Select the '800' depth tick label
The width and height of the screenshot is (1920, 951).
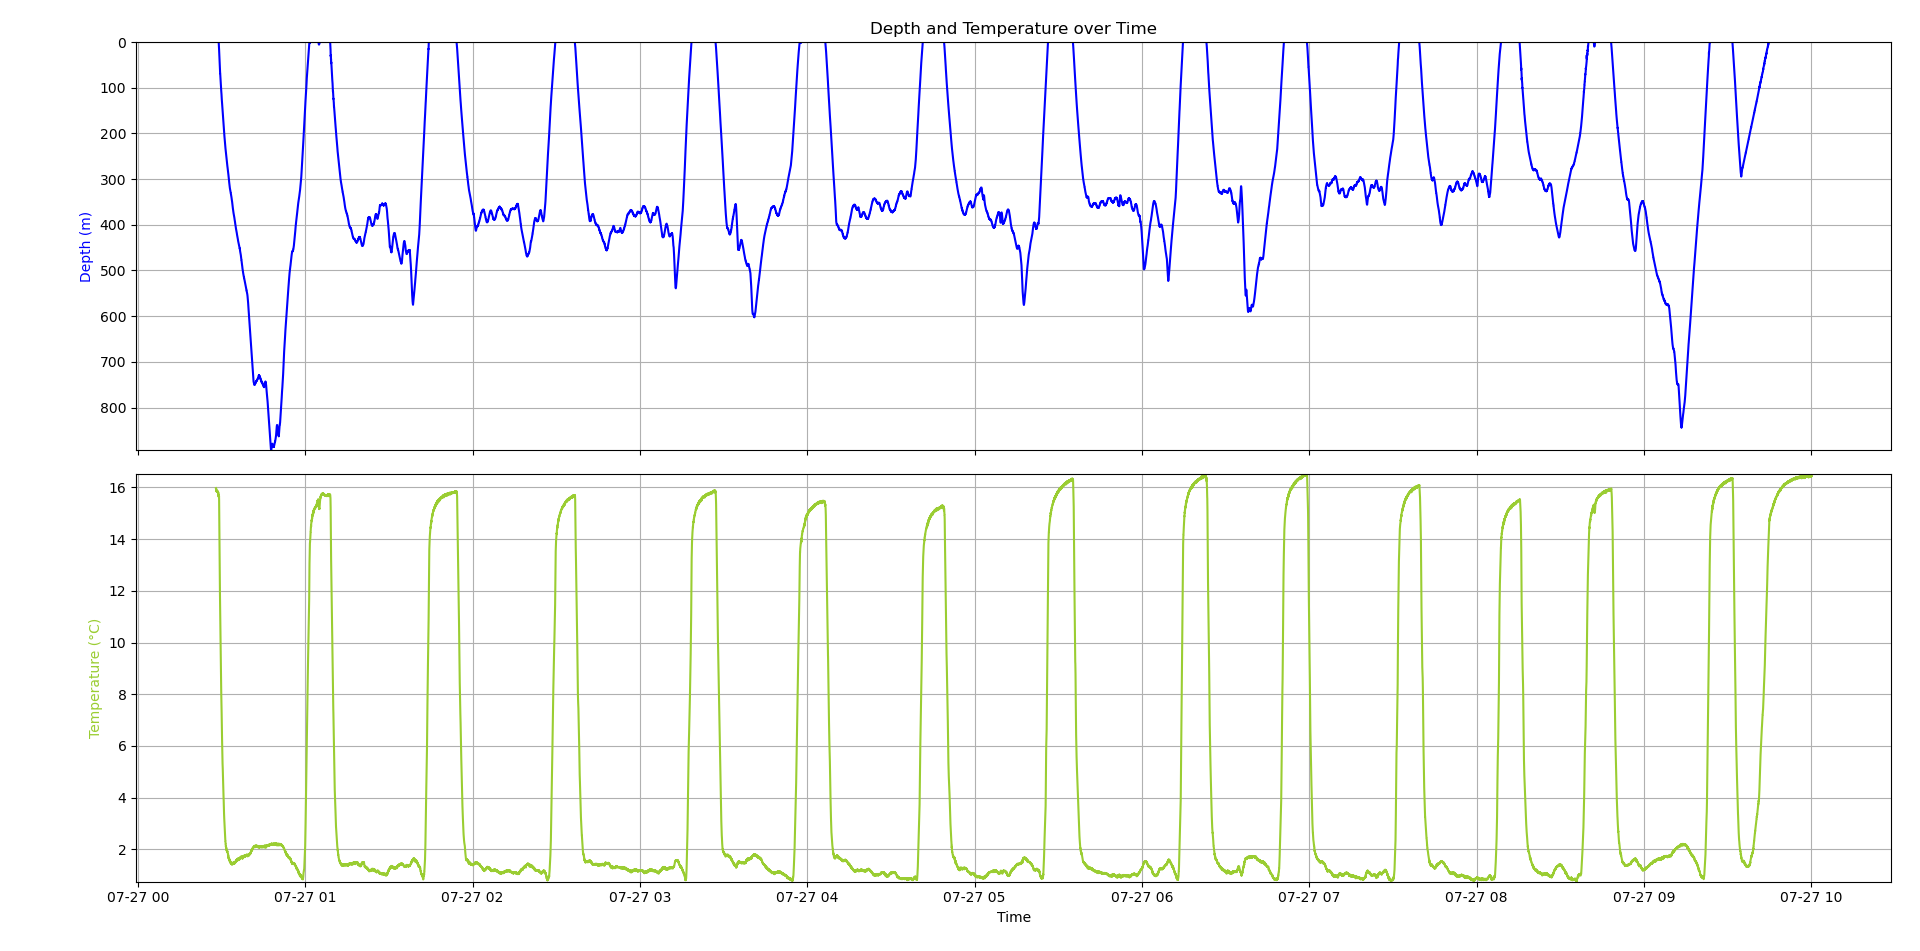[x=114, y=408]
